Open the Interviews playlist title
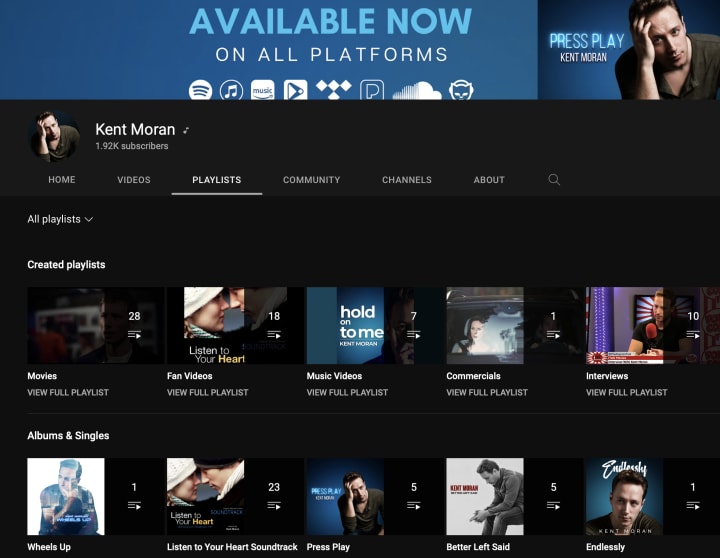Image resolution: width=720 pixels, height=558 pixels. click(x=607, y=376)
